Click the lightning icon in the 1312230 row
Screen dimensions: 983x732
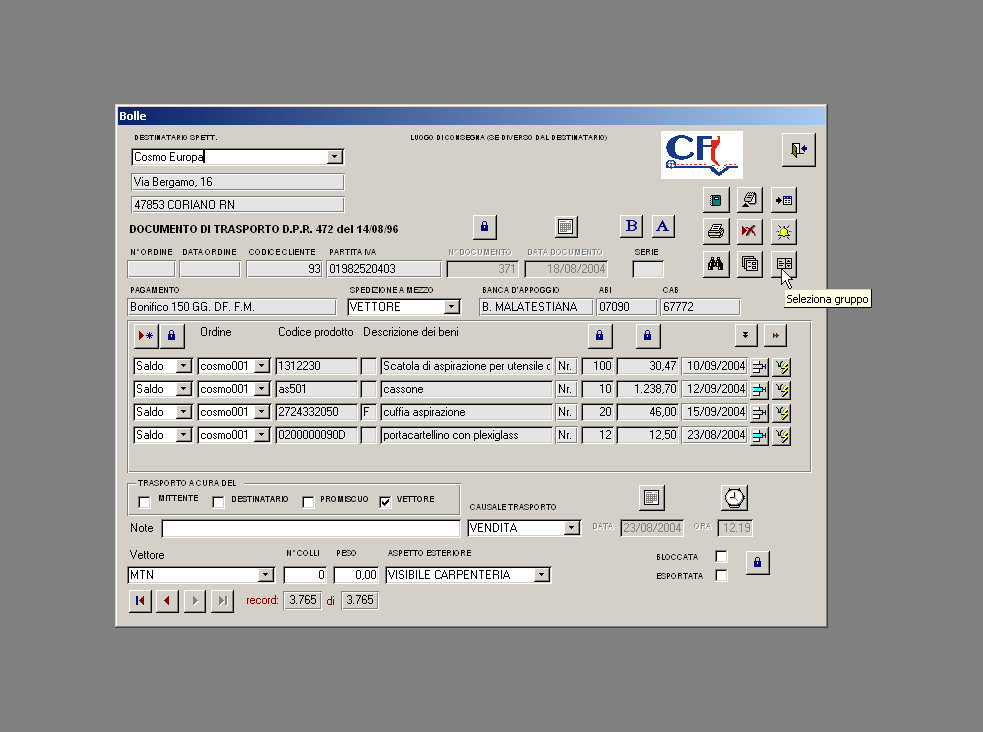point(782,367)
